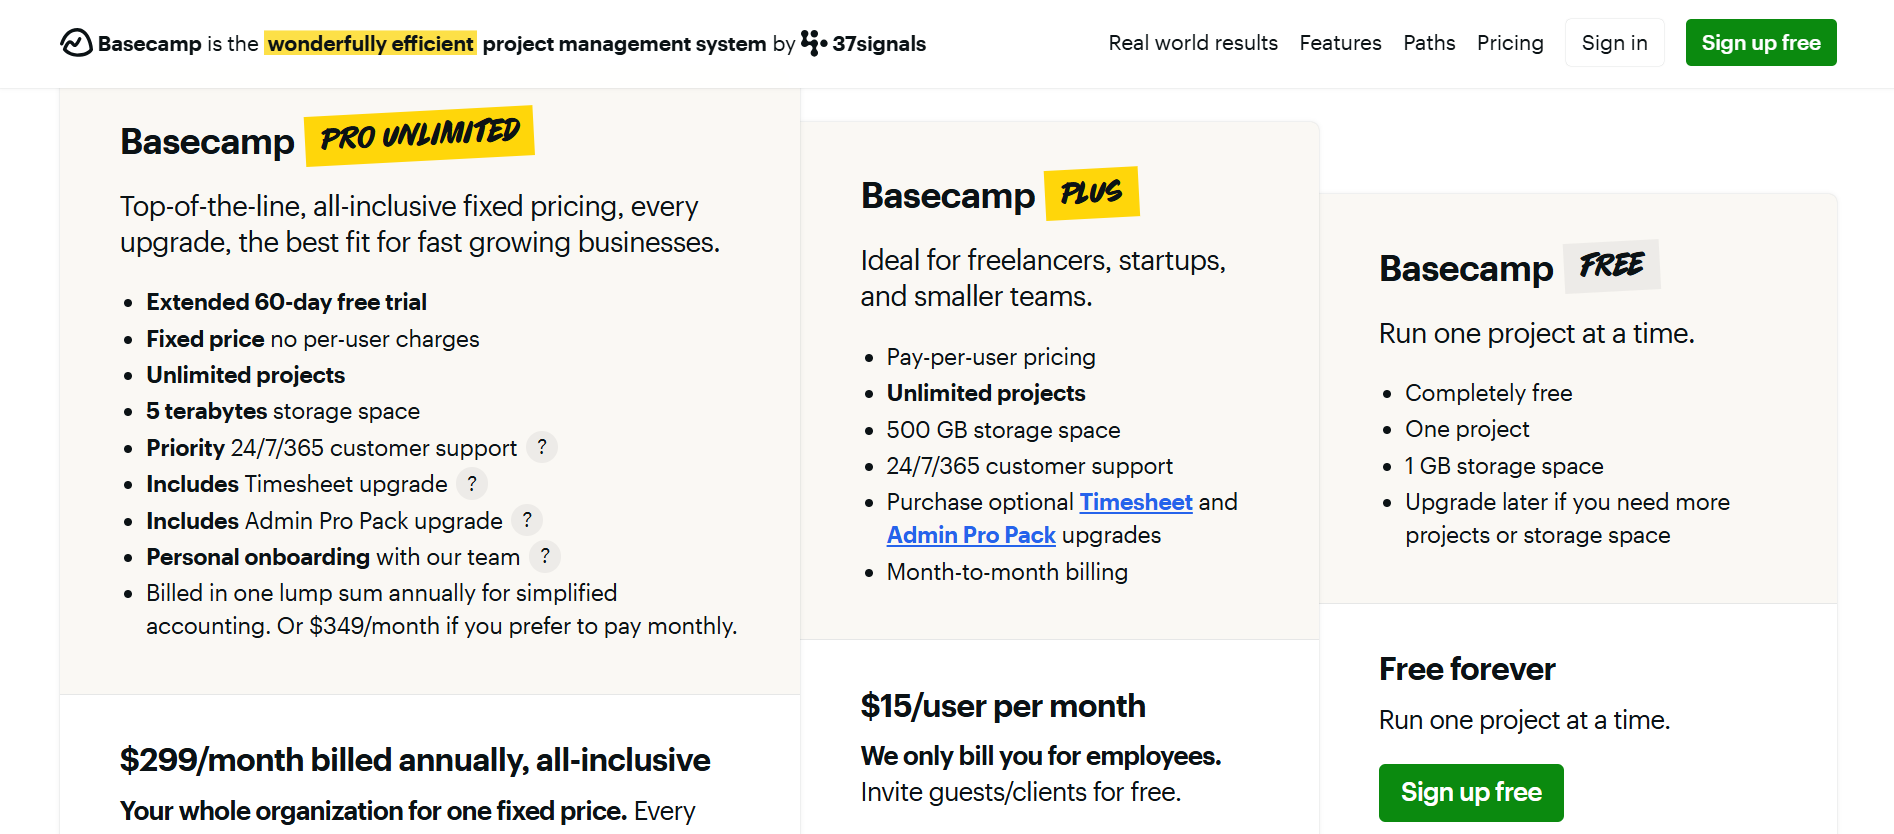The image size is (1894, 834).
Task: Select 'Month-to-month billing' item
Action: tap(1007, 572)
